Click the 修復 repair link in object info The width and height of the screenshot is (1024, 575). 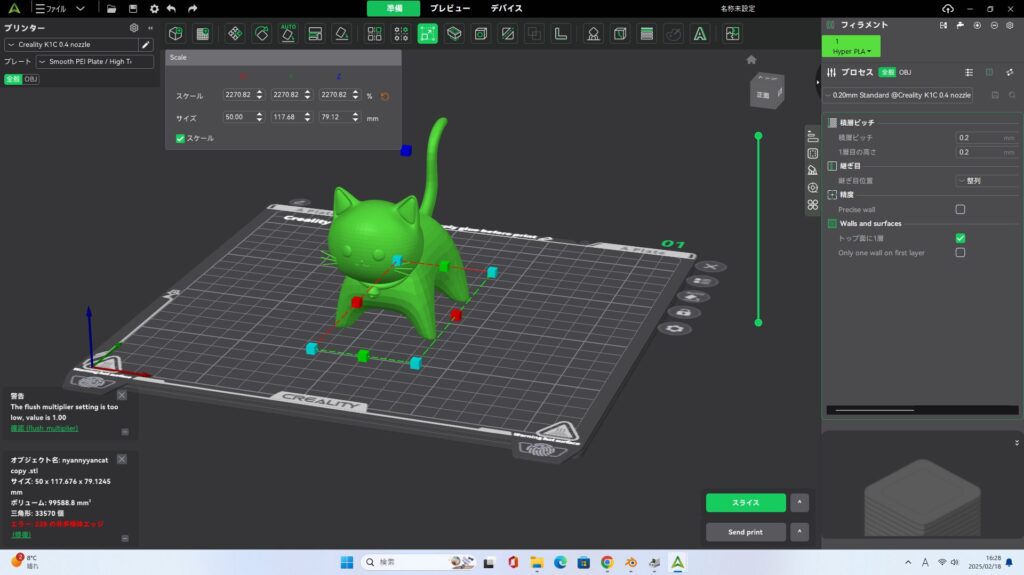point(22,534)
